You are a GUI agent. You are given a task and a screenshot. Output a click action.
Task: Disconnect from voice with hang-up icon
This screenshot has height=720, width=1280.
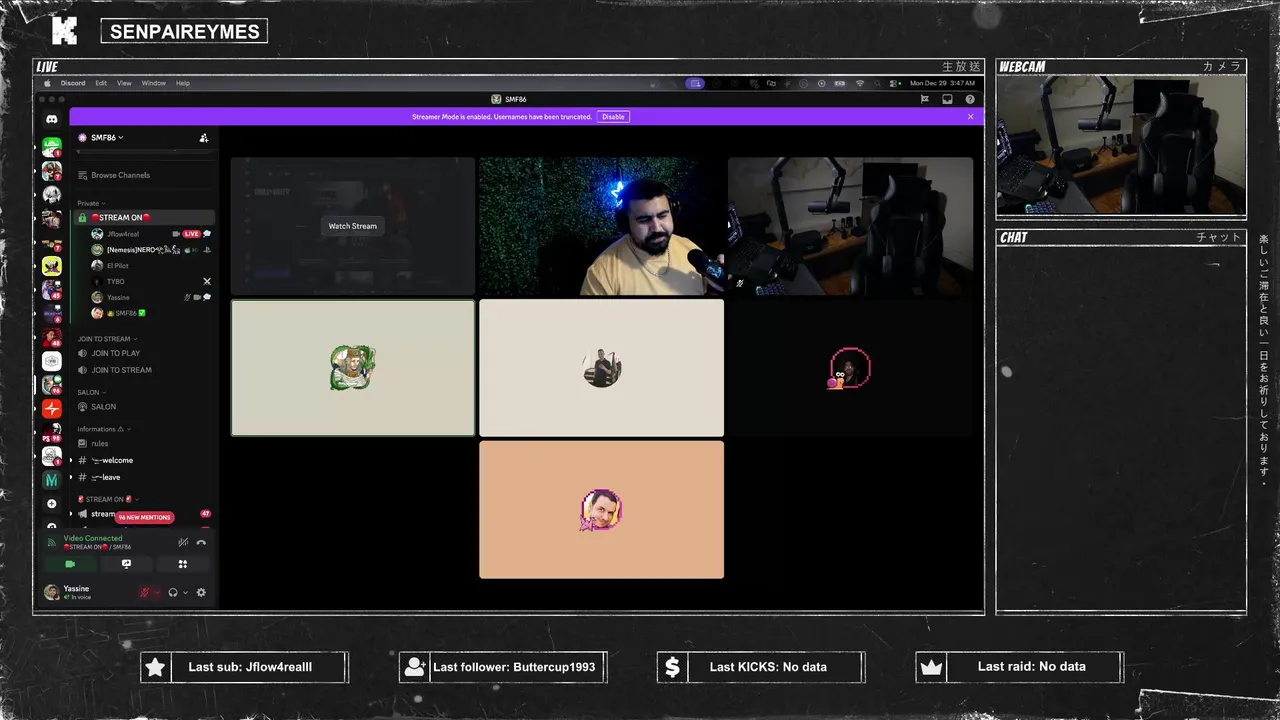(x=201, y=542)
